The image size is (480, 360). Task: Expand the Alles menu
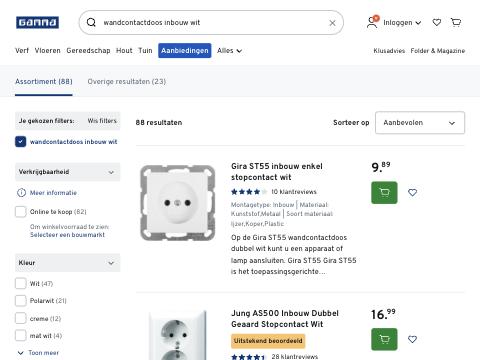coord(229,51)
